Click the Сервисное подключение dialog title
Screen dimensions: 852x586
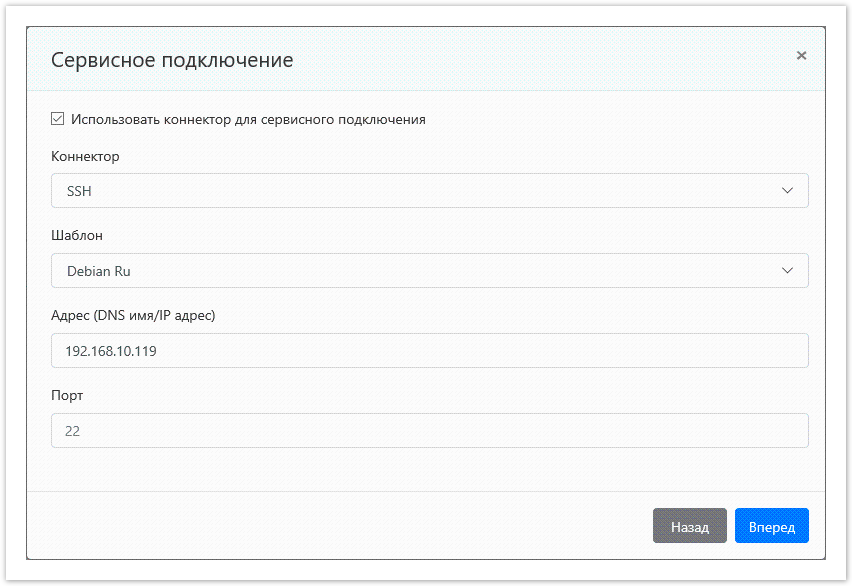click(x=172, y=60)
